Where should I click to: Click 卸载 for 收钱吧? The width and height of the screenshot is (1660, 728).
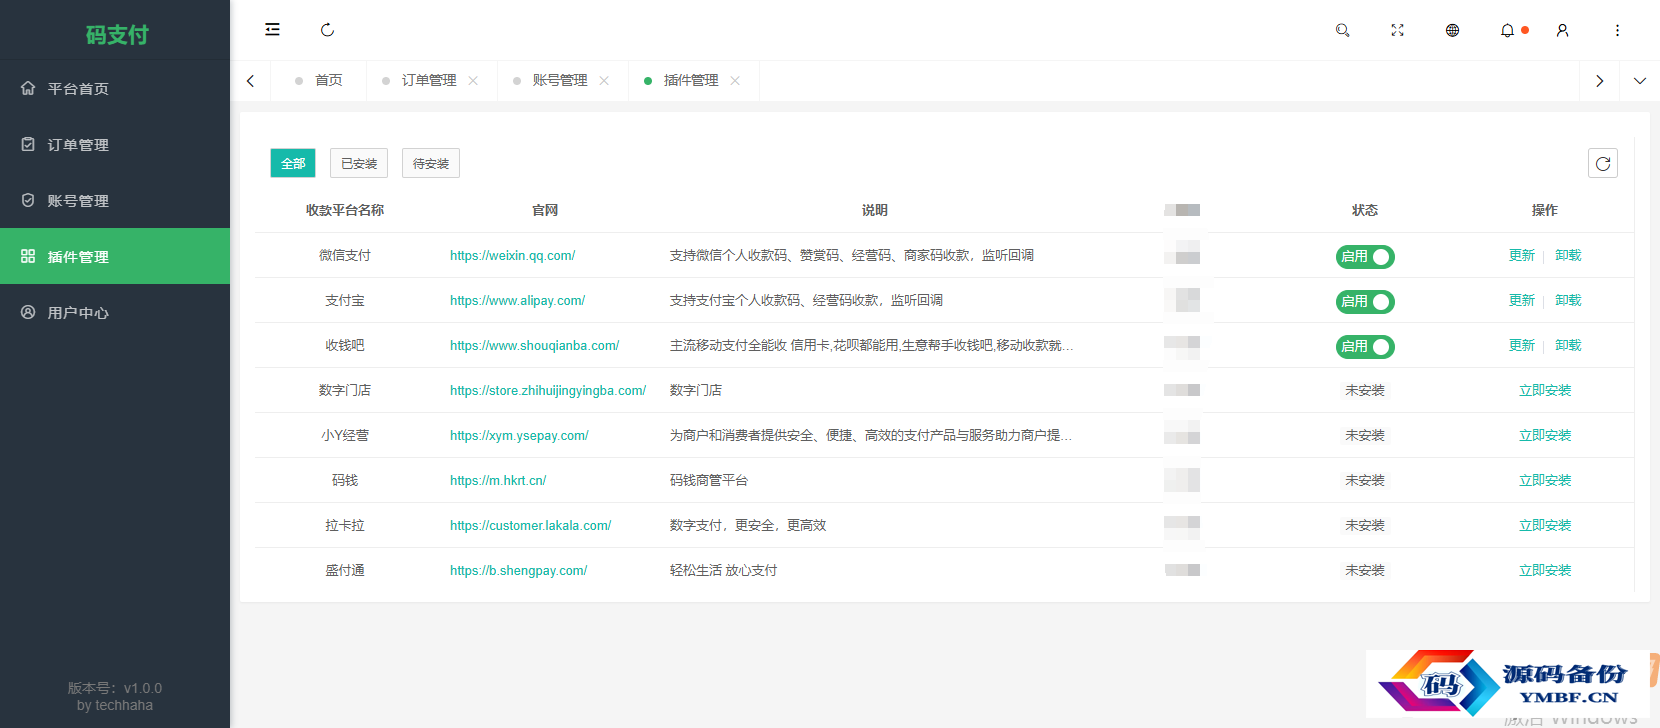(x=1568, y=345)
